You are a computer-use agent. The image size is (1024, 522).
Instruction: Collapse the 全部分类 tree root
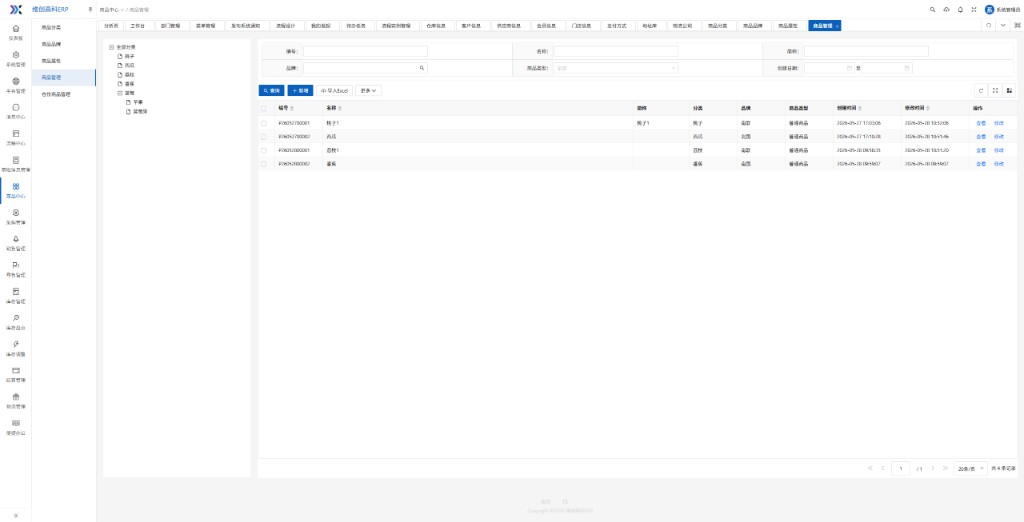click(x=112, y=47)
